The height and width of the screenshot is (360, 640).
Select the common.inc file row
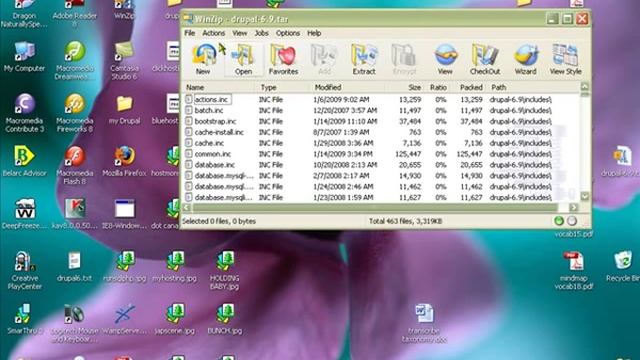(368, 154)
